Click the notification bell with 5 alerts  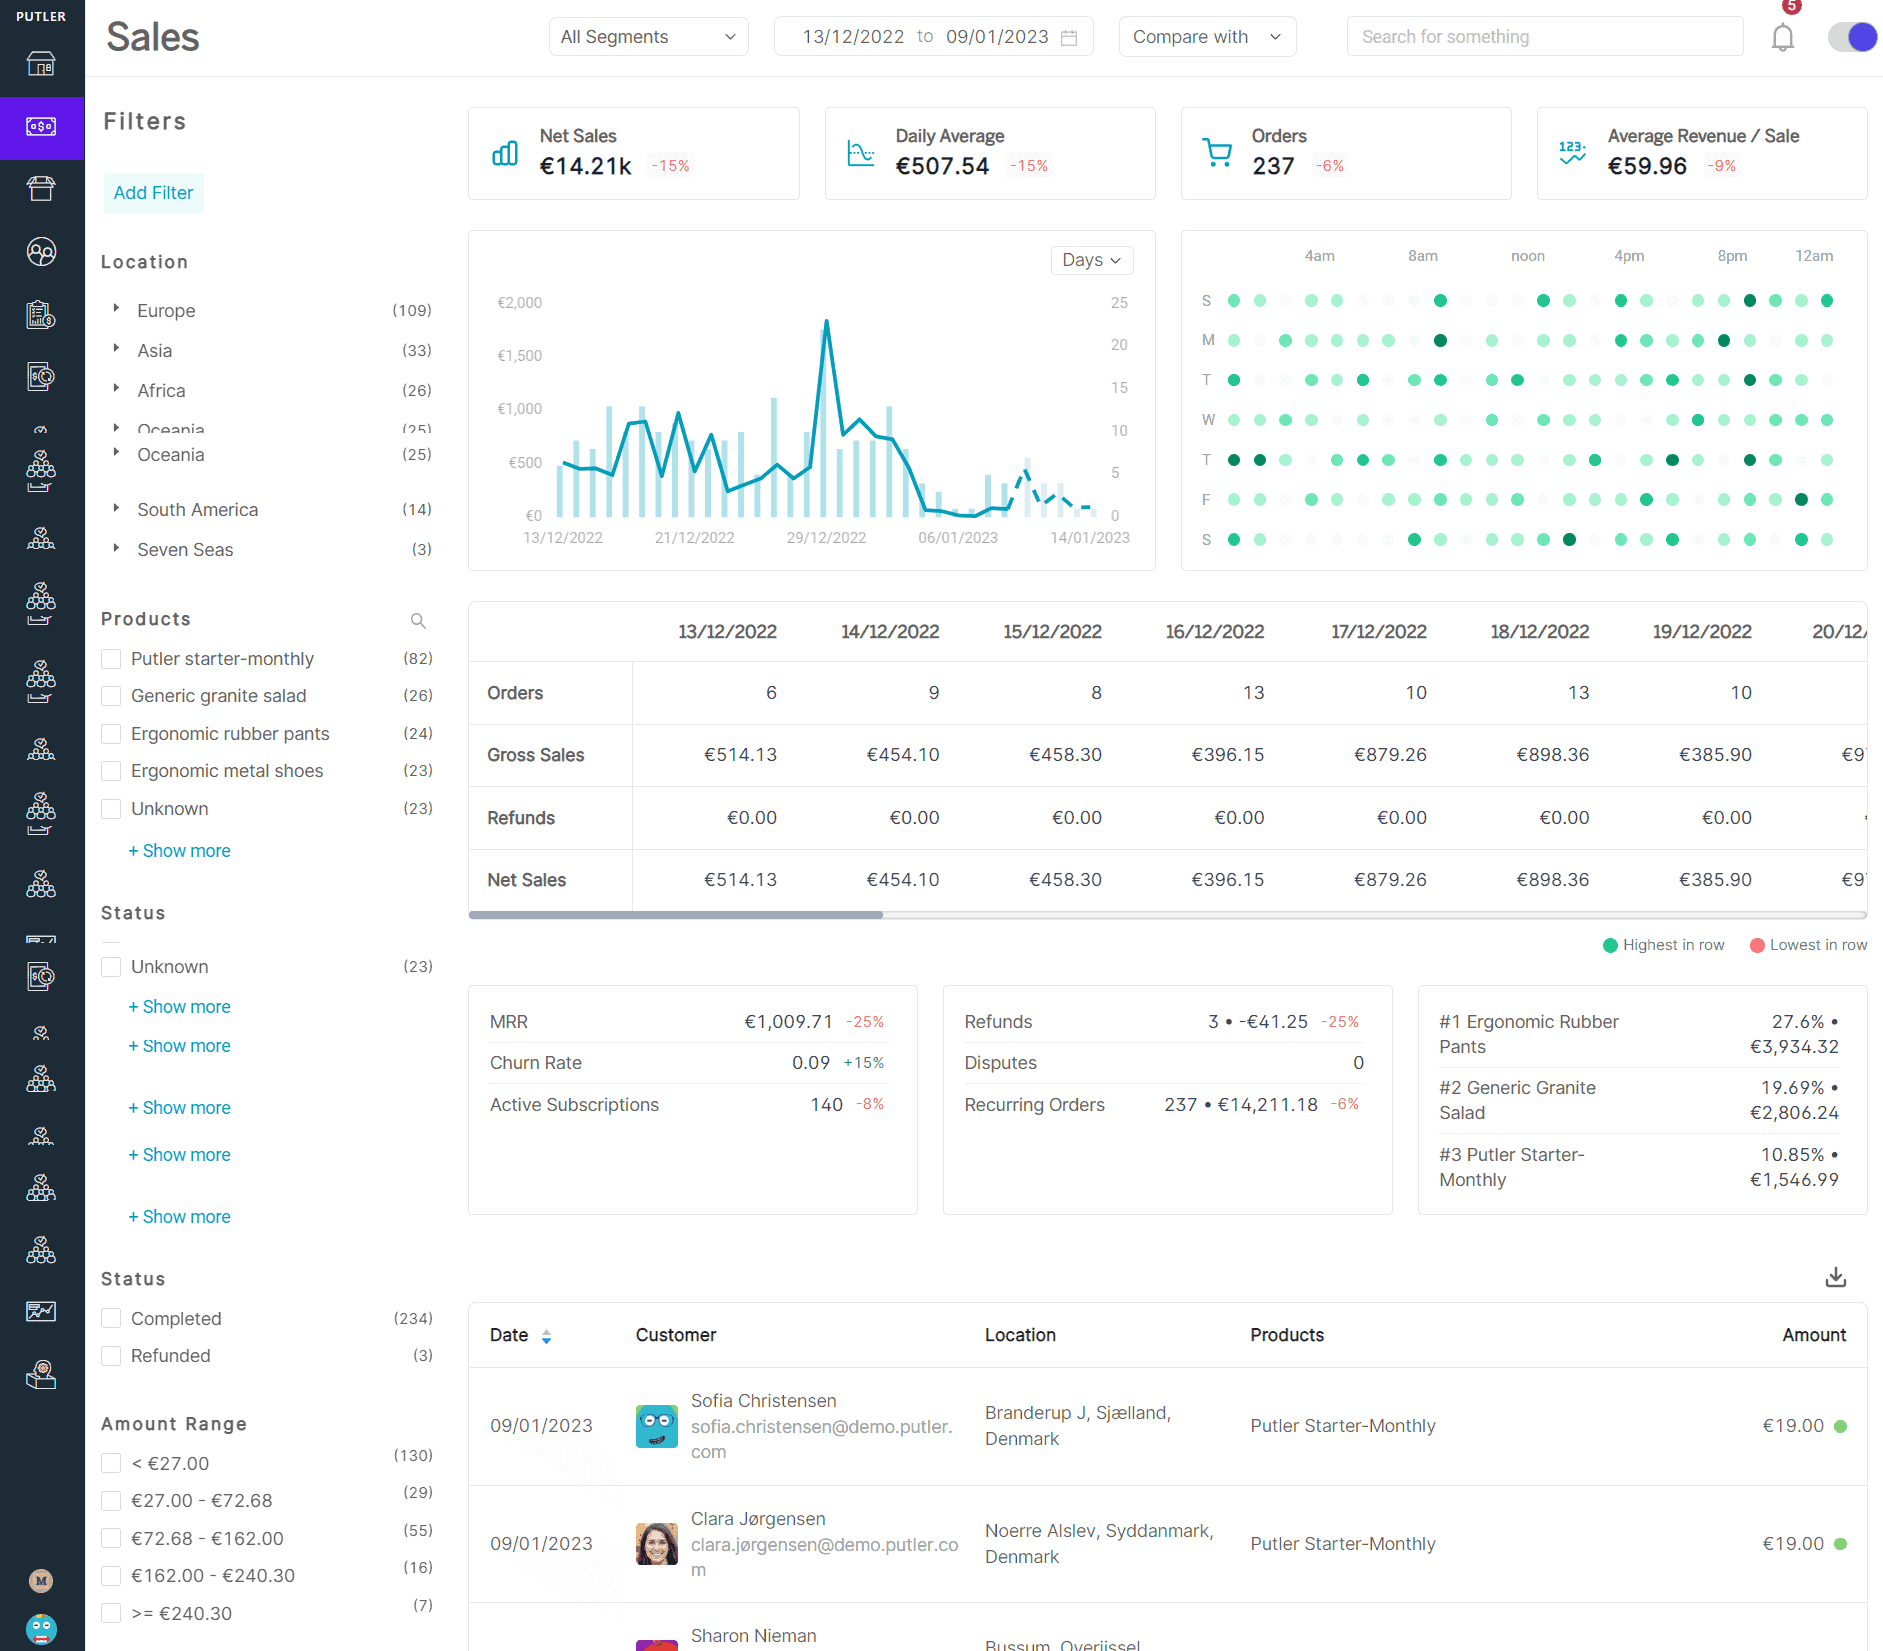(1781, 37)
